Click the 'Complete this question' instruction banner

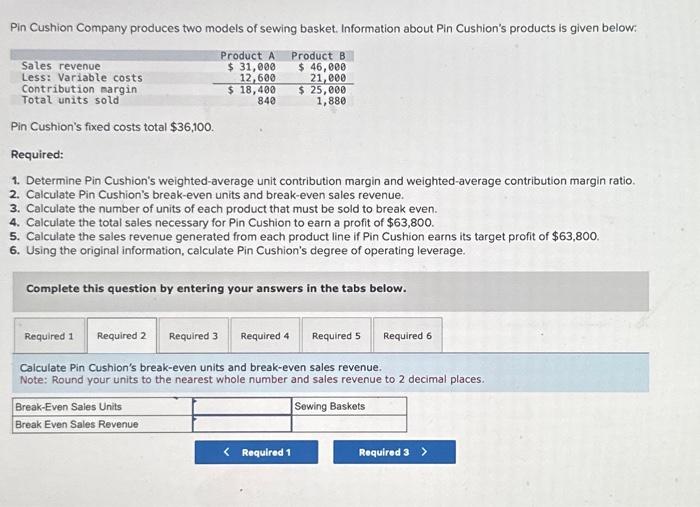click(330, 289)
